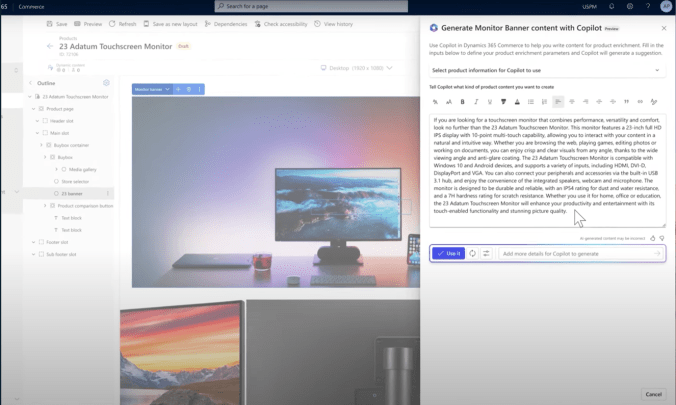Toggle left text alignment in the editor

click(558, 102)
